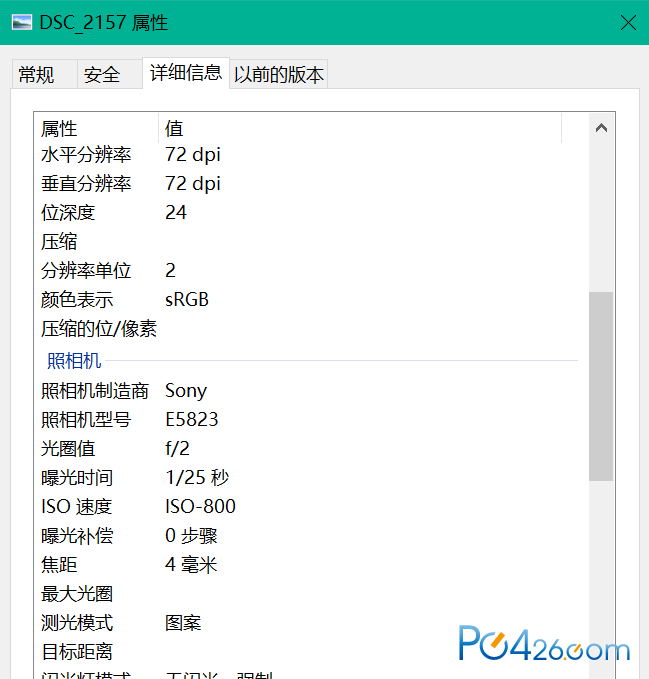Select the 水平分辨率 row label
The height and width of the screenshot is (679, 649).
pyautogui.click(x=86, y=155)
